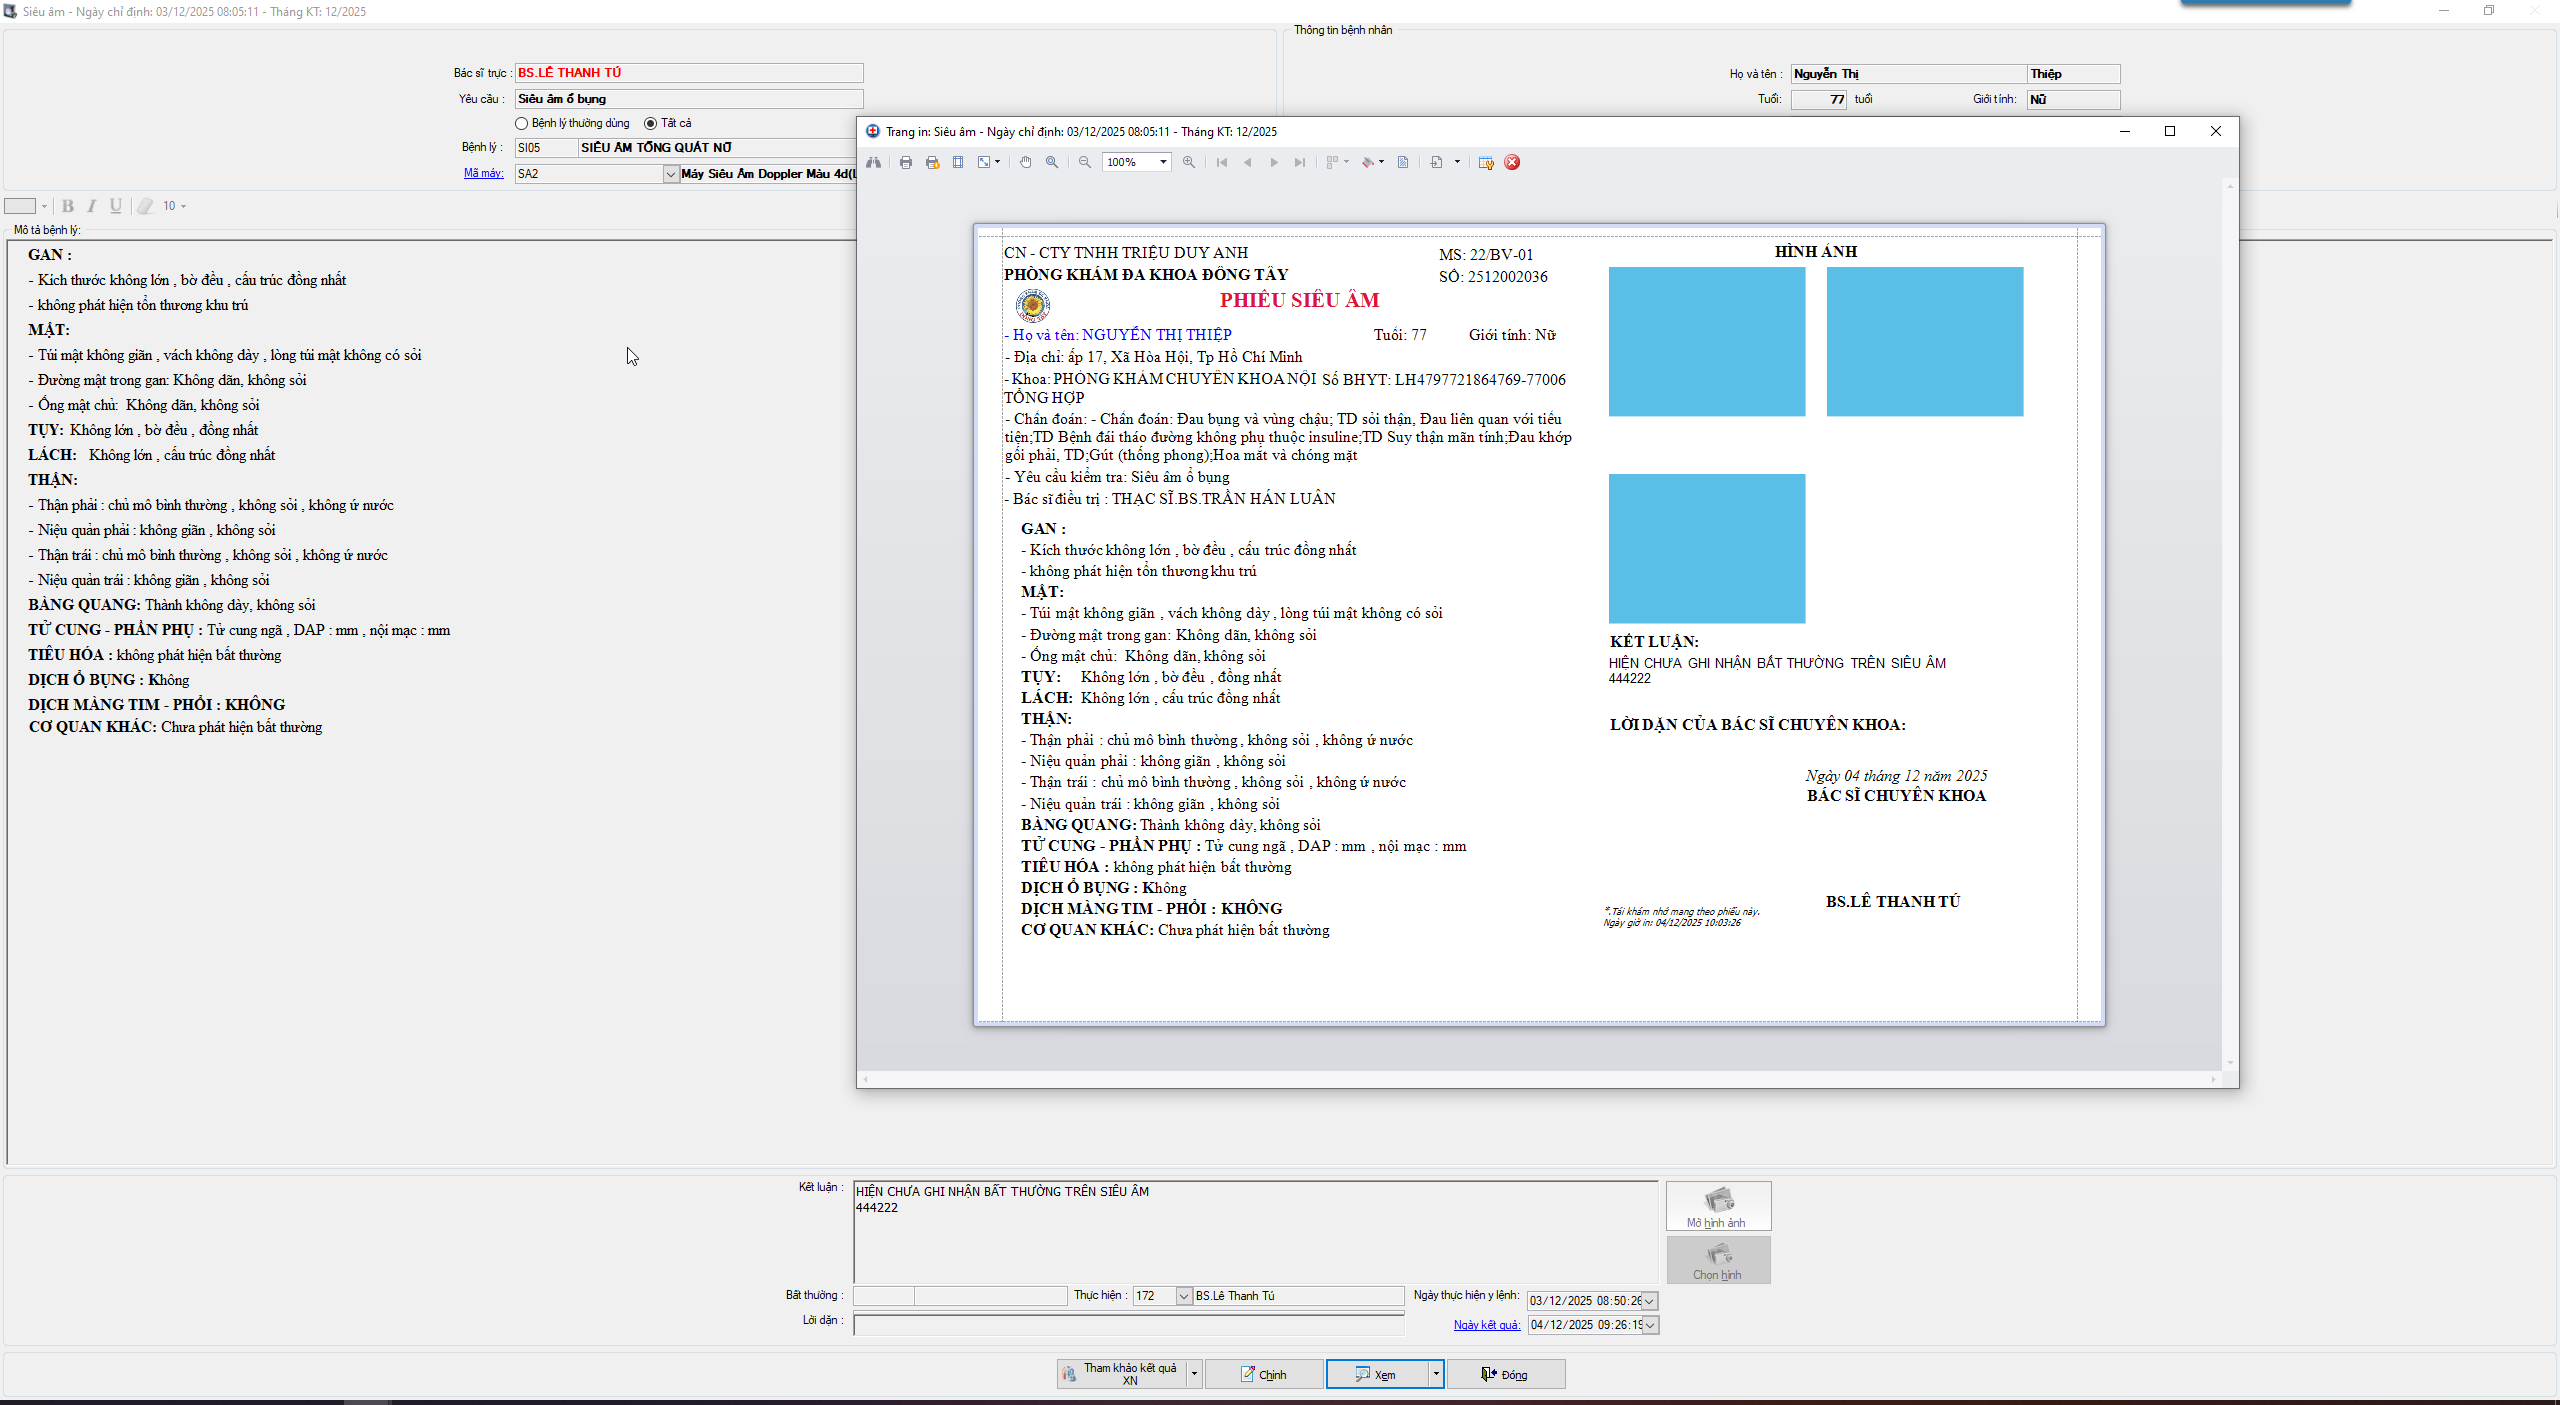Viewport: 2560px width, 1405px height.
Task: Expand the 'Xem' button dropdown arrow
Action: tap(1436, 1374)
